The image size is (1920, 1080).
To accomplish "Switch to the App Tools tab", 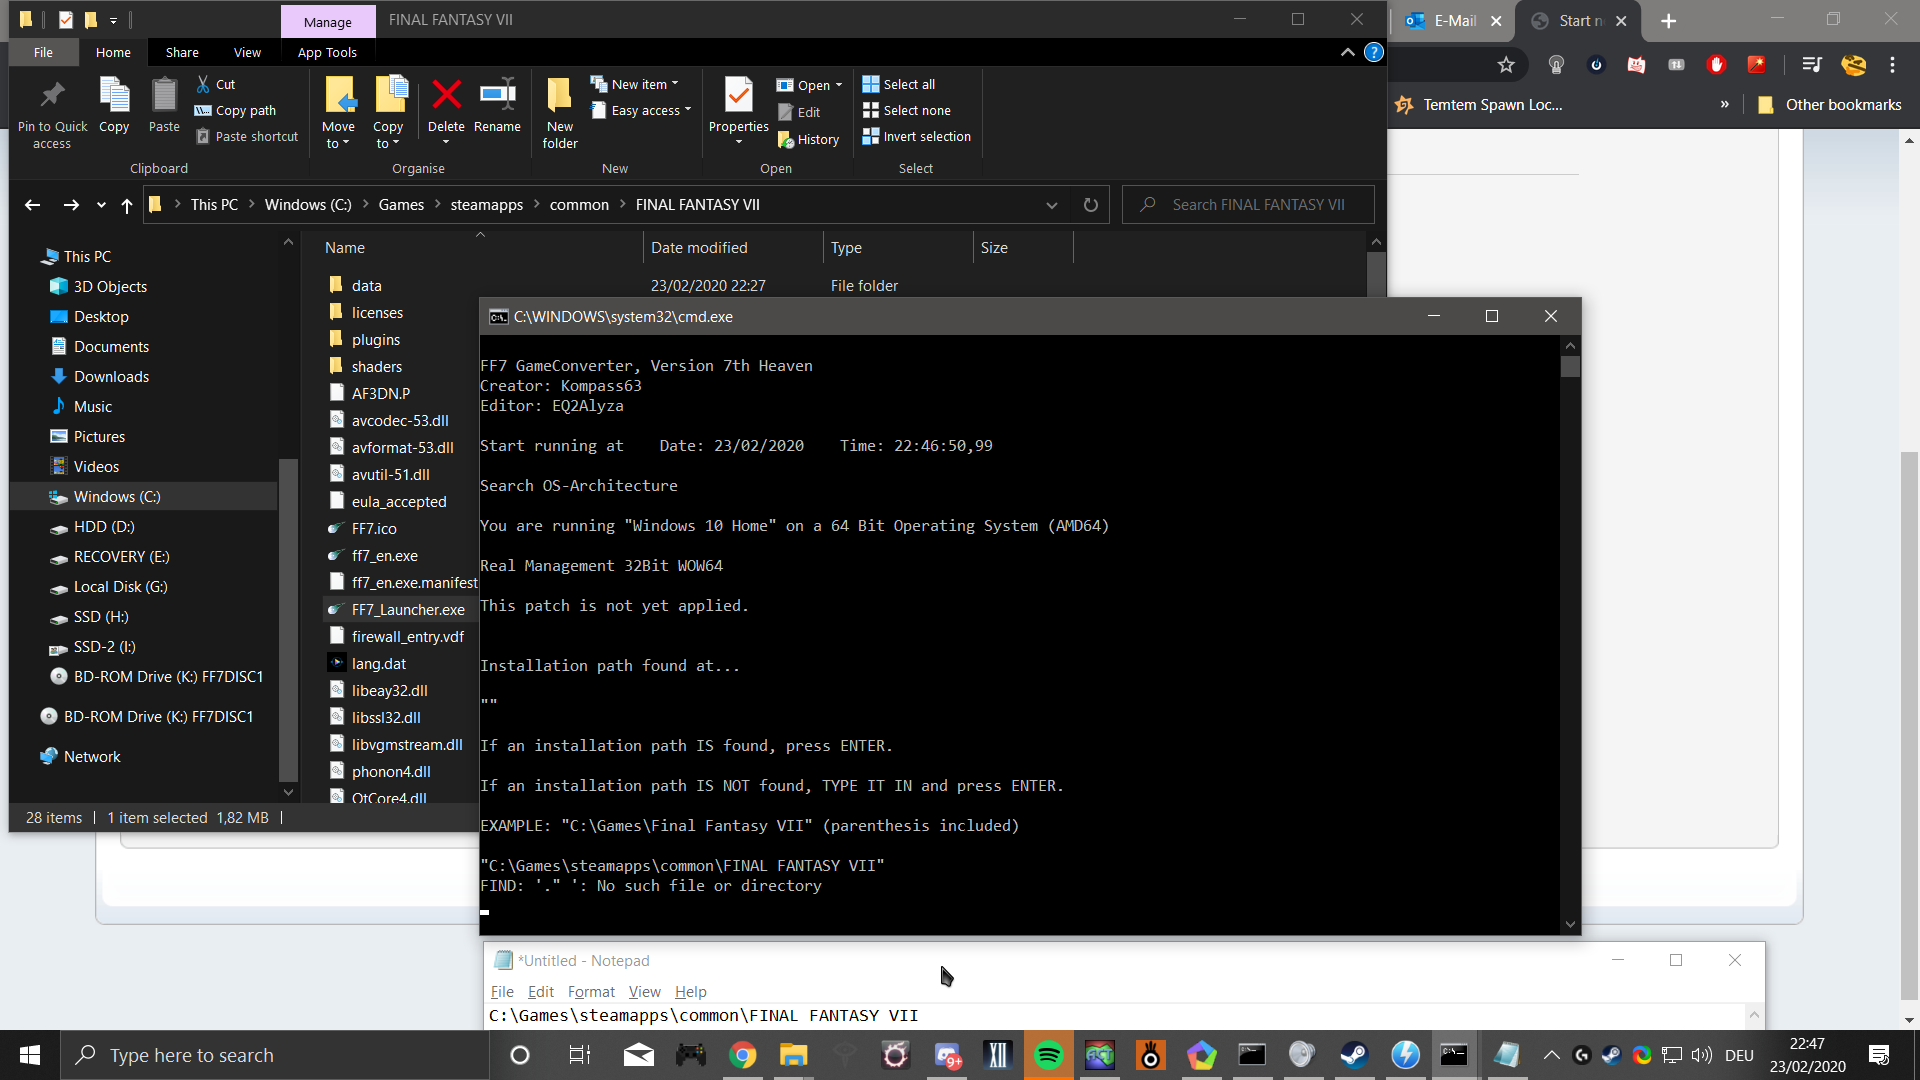I will (327, 52).
